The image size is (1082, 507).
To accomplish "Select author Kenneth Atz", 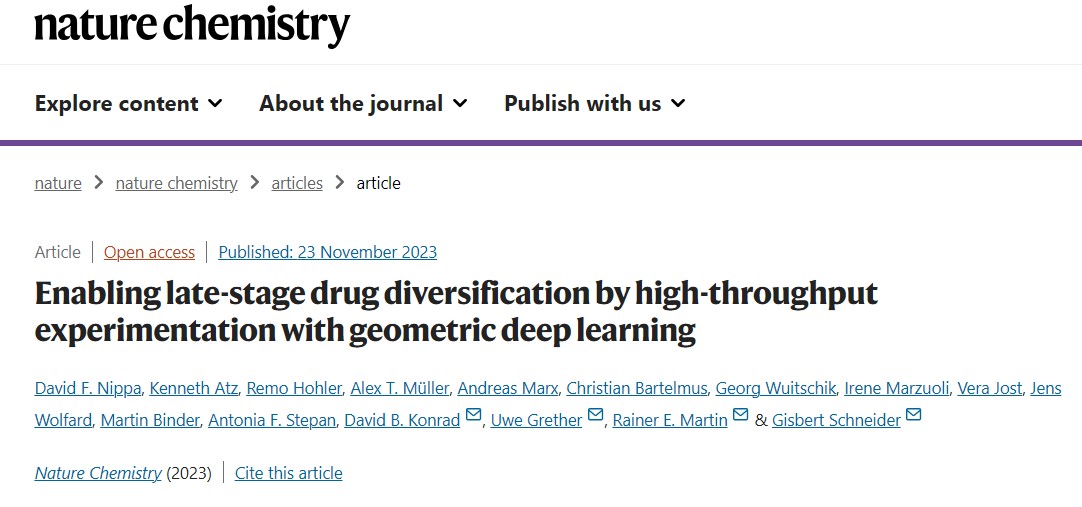I will point(194,388).
